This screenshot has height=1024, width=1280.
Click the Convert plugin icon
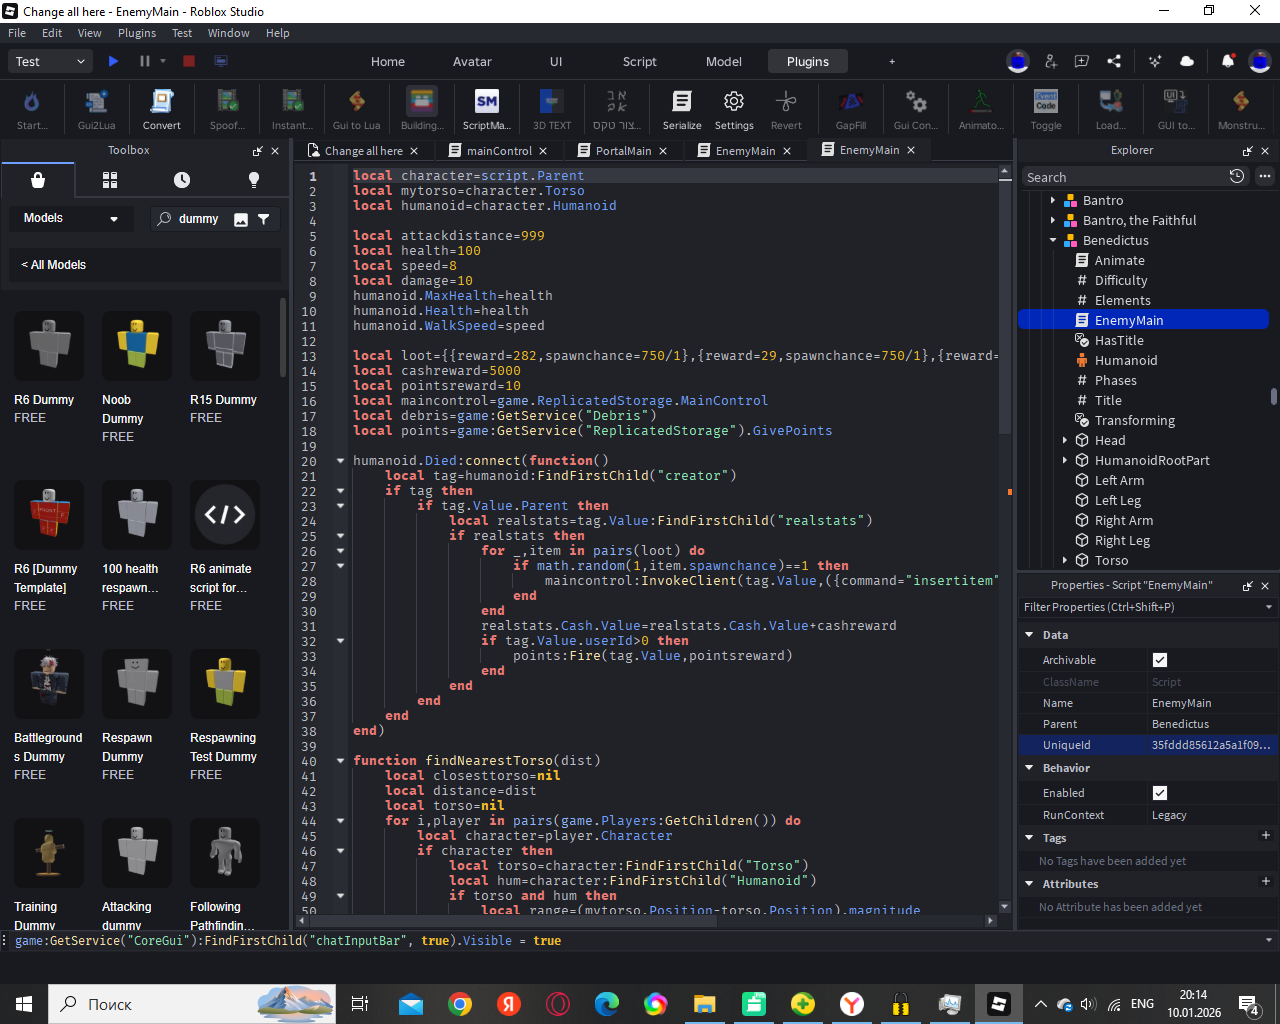pos(161,109)
